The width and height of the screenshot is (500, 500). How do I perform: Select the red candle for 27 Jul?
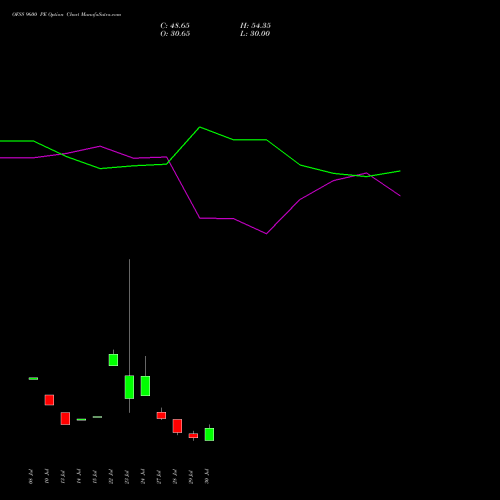pyautogui.click(x=161, y=415)
